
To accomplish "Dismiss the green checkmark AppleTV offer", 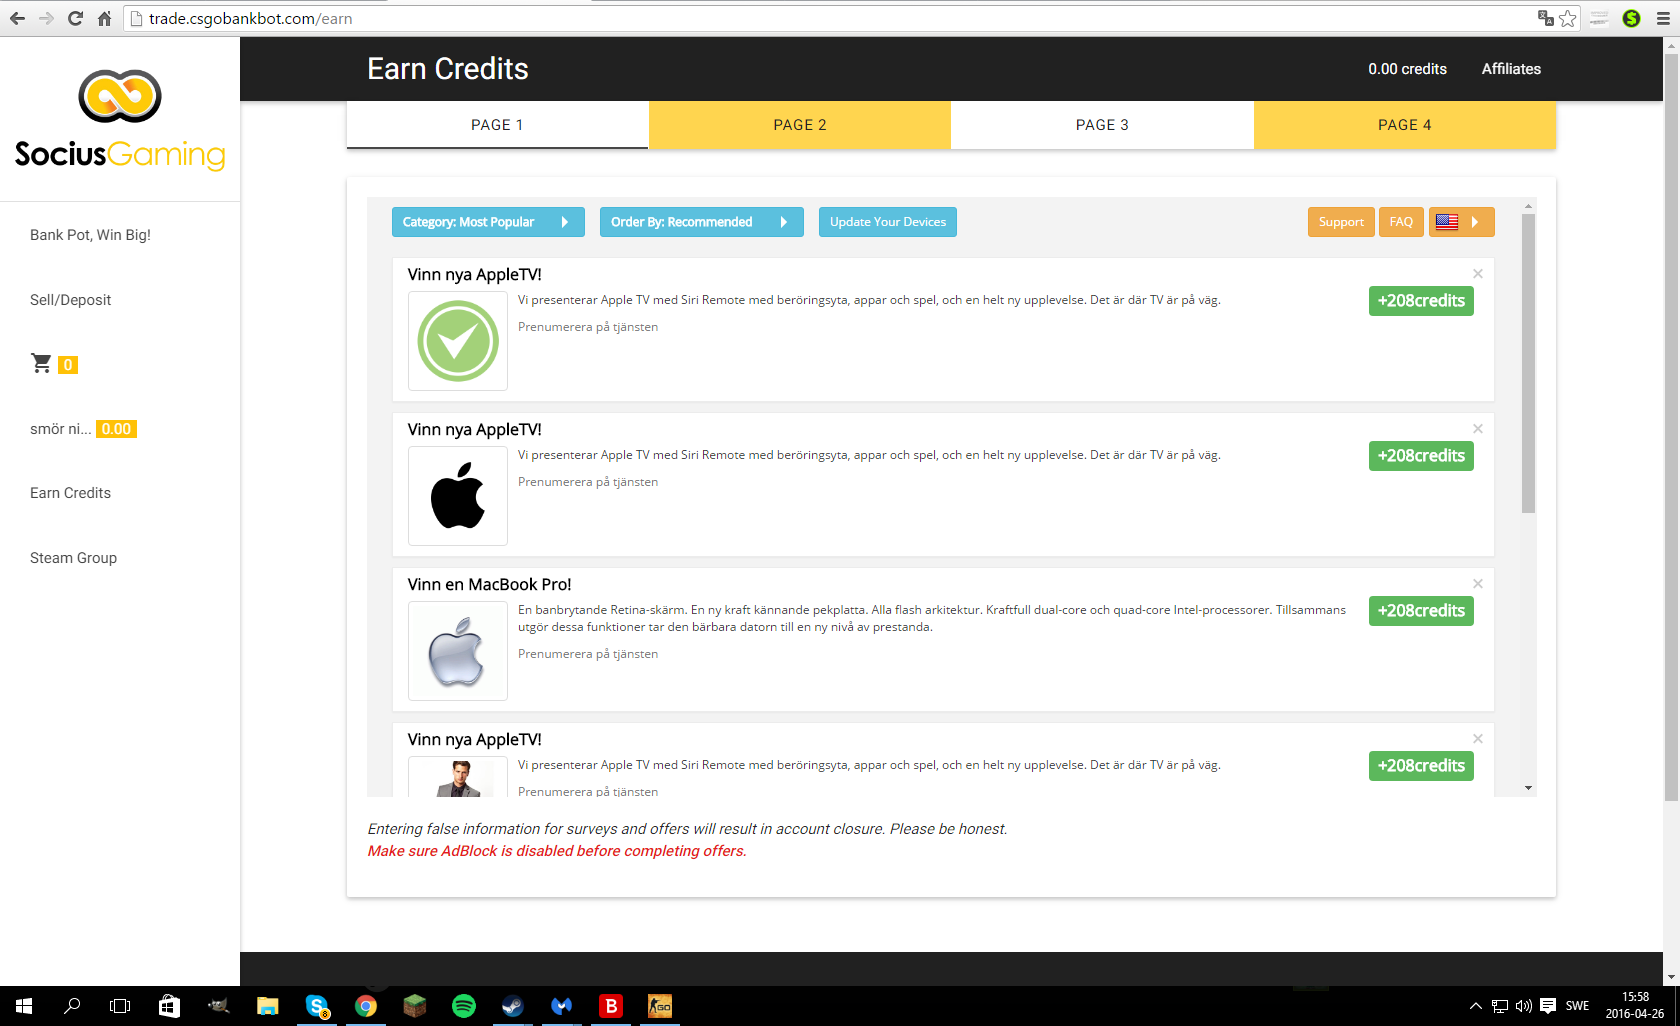I will 1478,274.
